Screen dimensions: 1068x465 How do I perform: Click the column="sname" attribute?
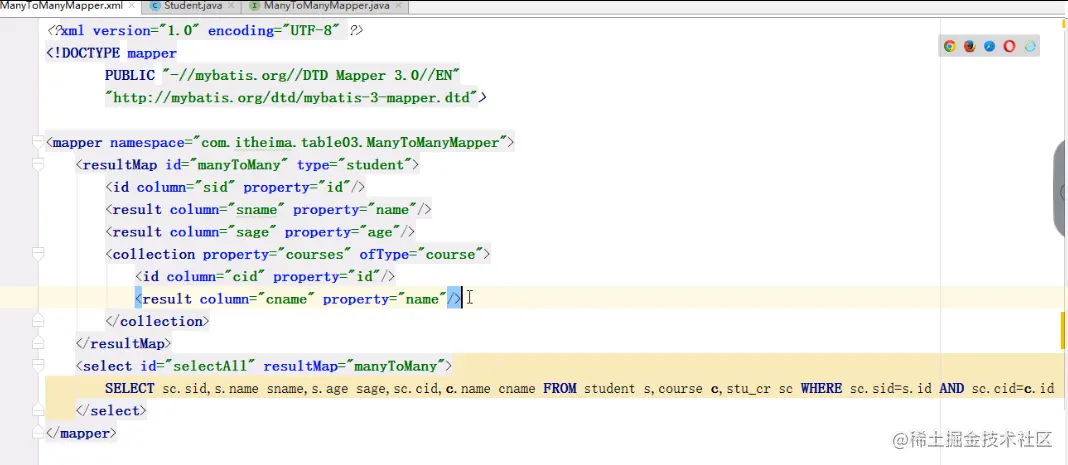[x=229, y=210]
